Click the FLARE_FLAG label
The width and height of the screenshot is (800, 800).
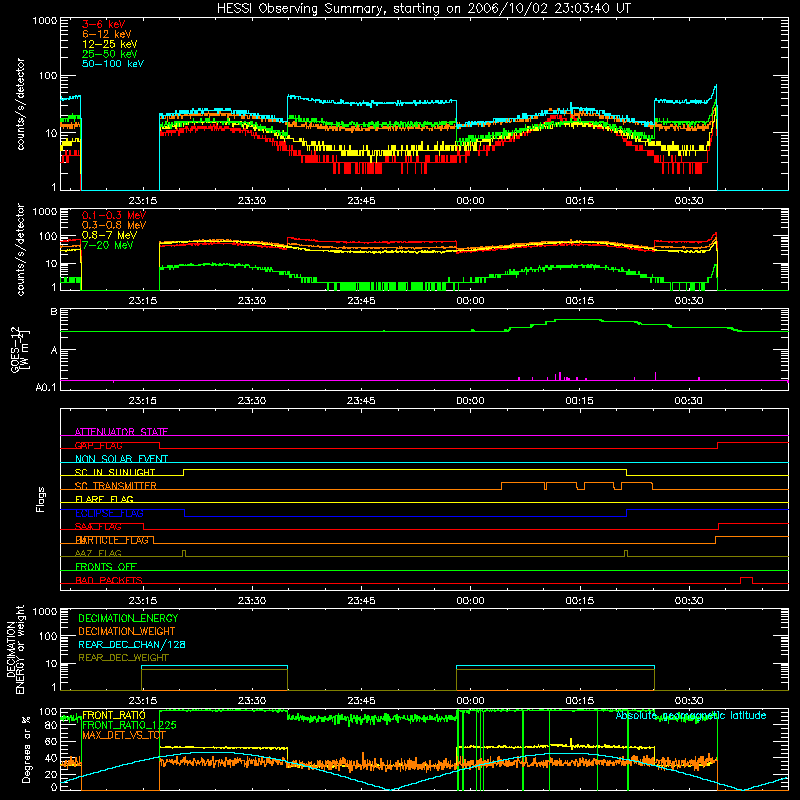(x=104, y=499)
